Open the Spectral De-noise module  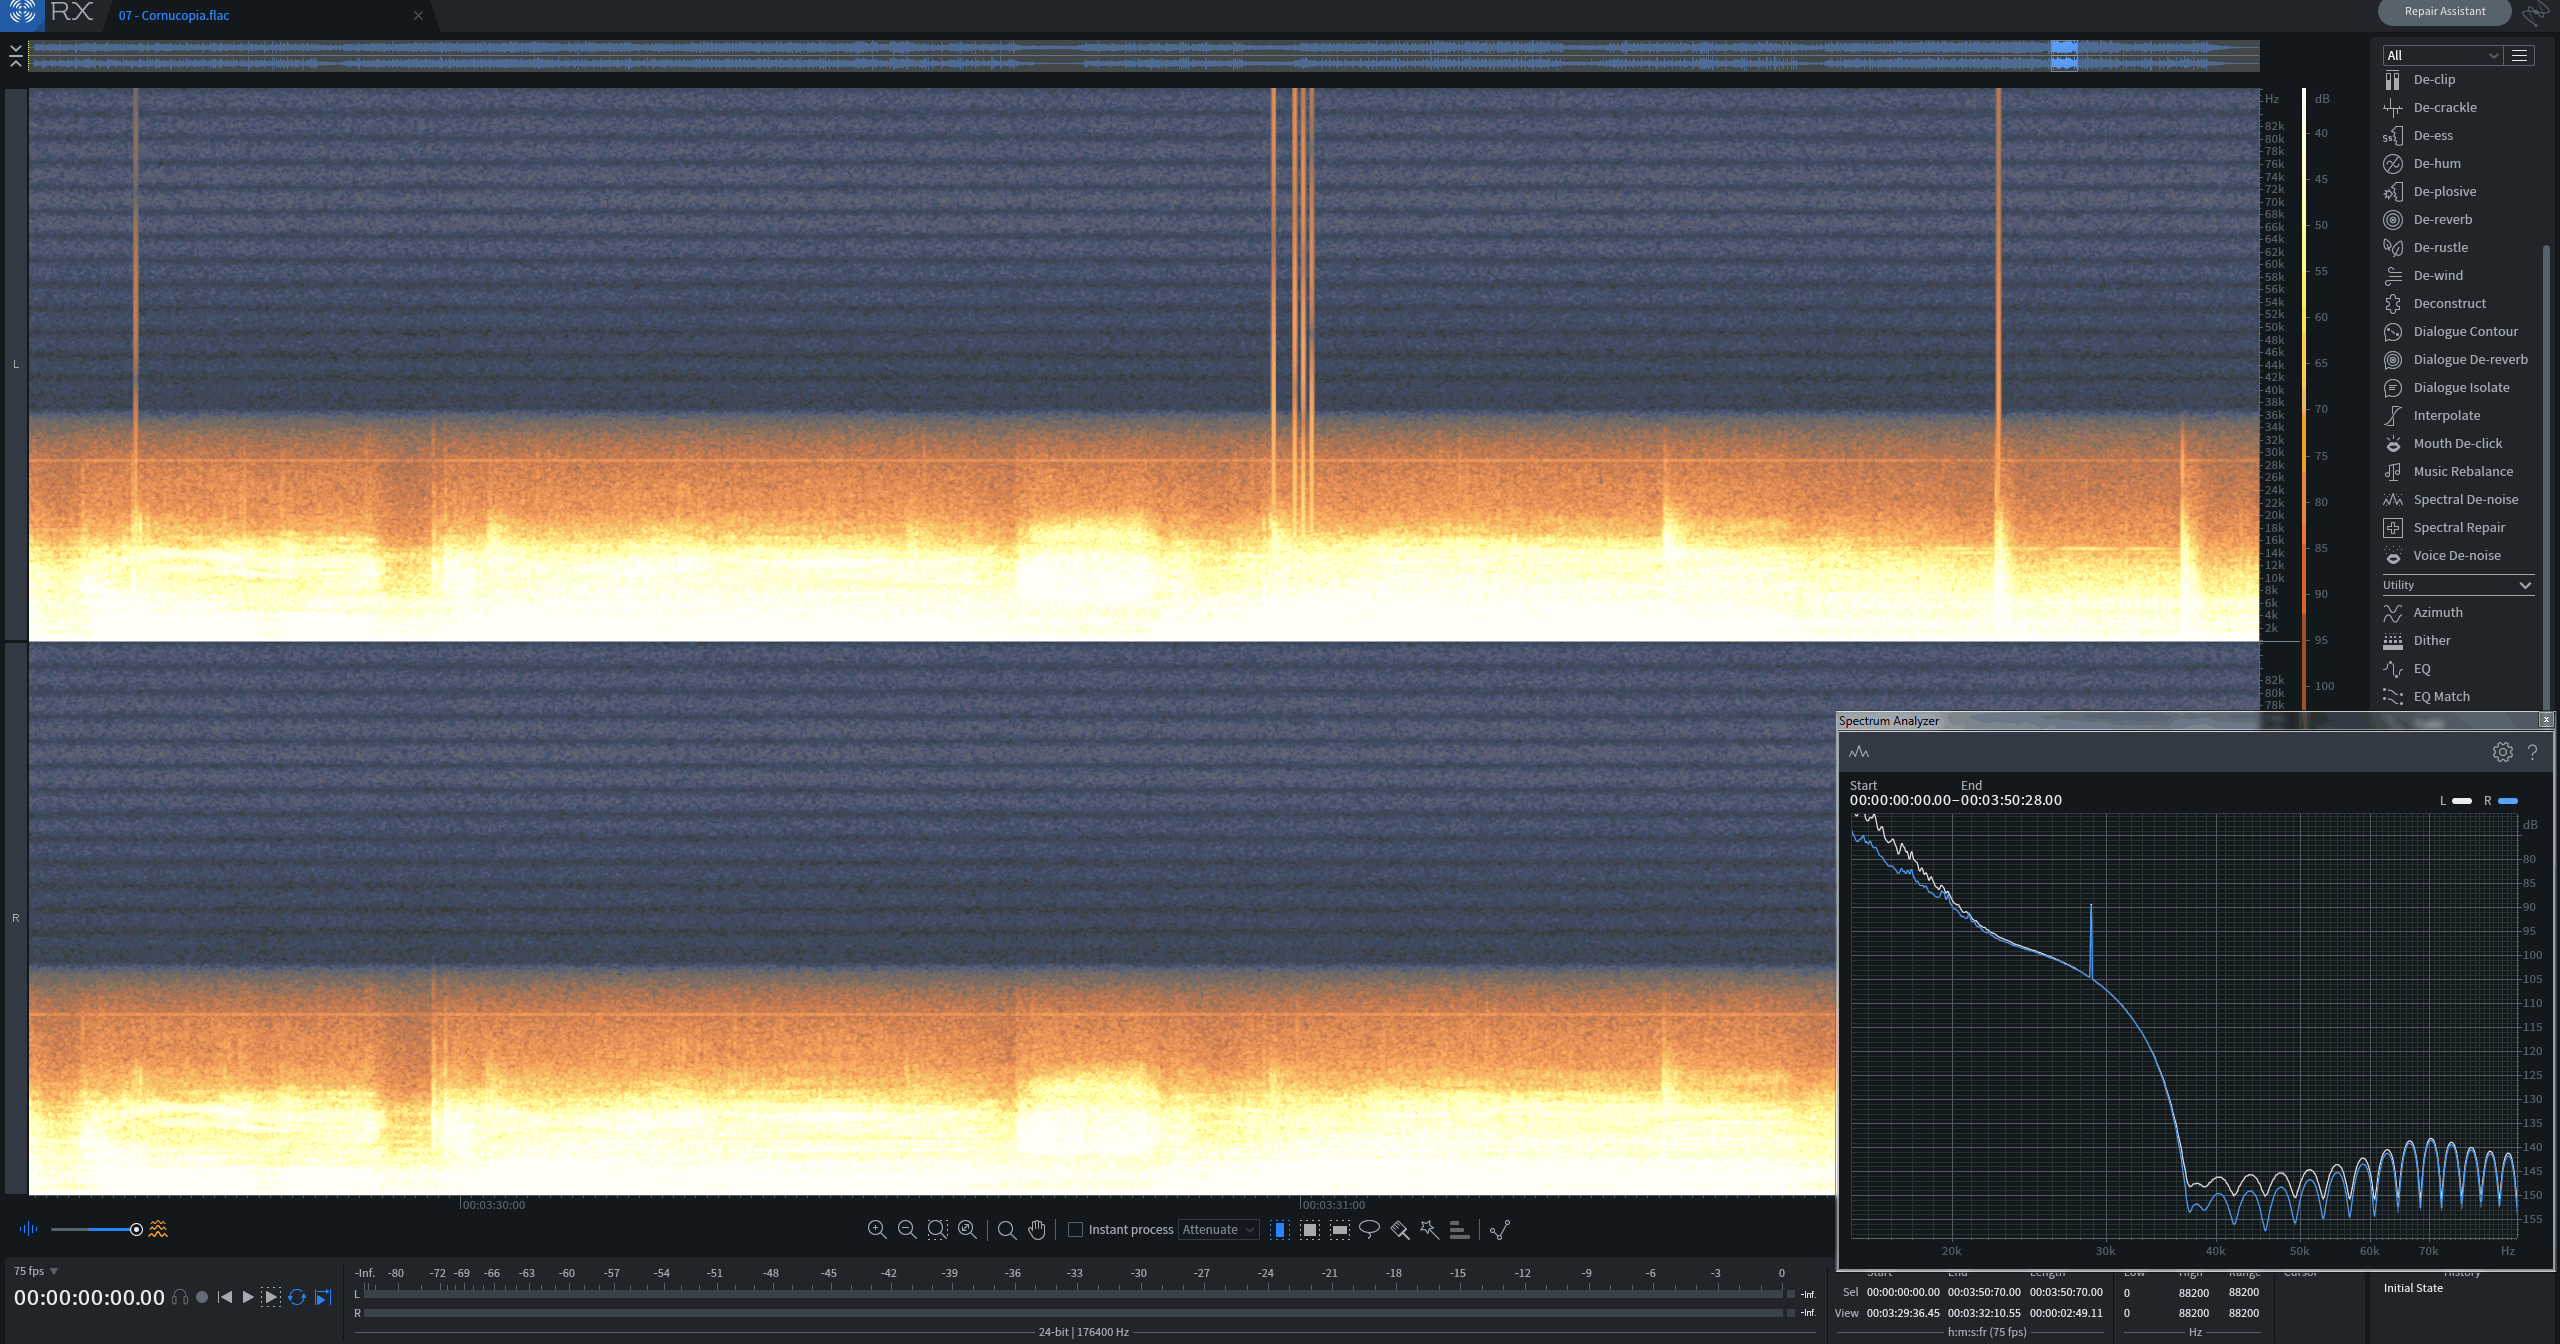[x=2465, y=500]
